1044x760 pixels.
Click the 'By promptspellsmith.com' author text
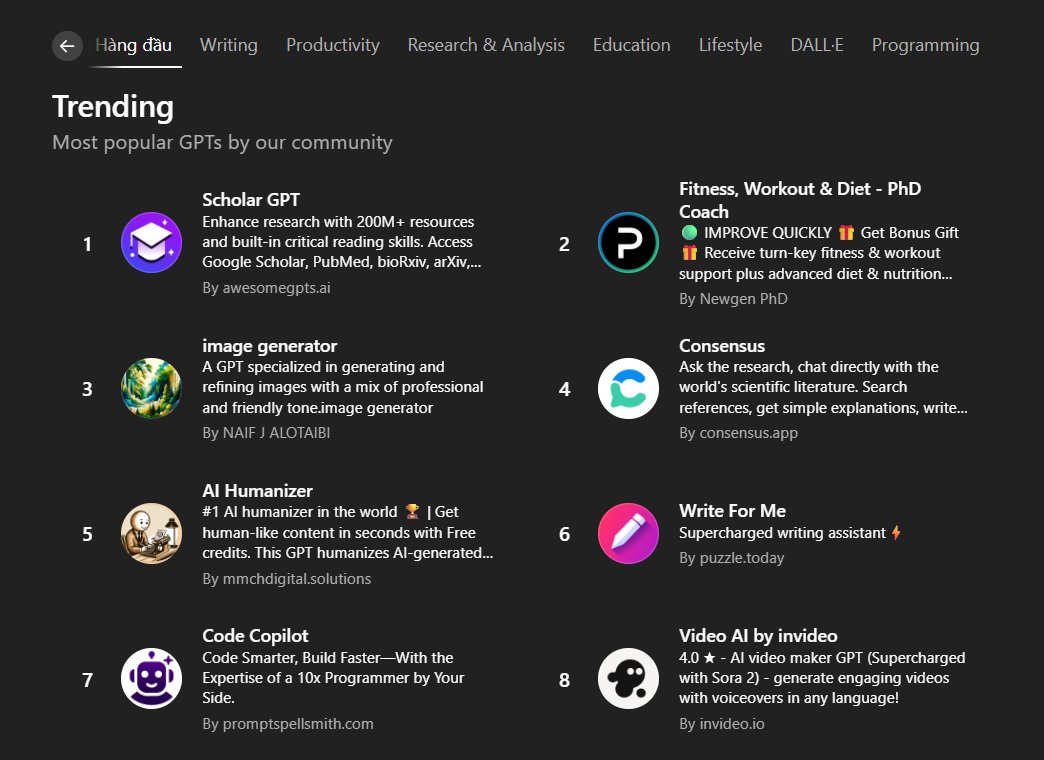288,724
